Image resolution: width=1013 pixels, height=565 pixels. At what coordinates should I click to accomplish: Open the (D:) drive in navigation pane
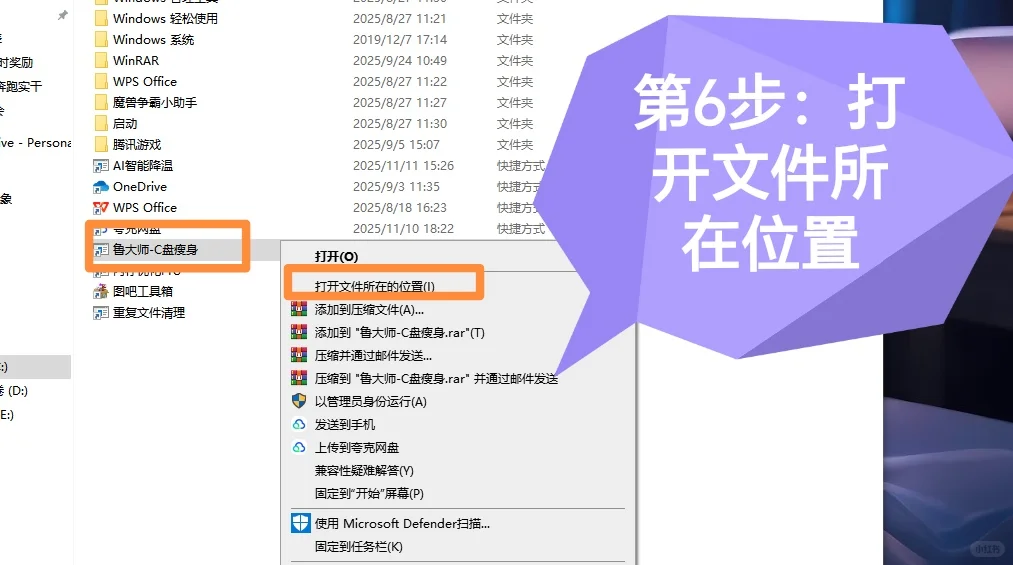click(14, 391)
